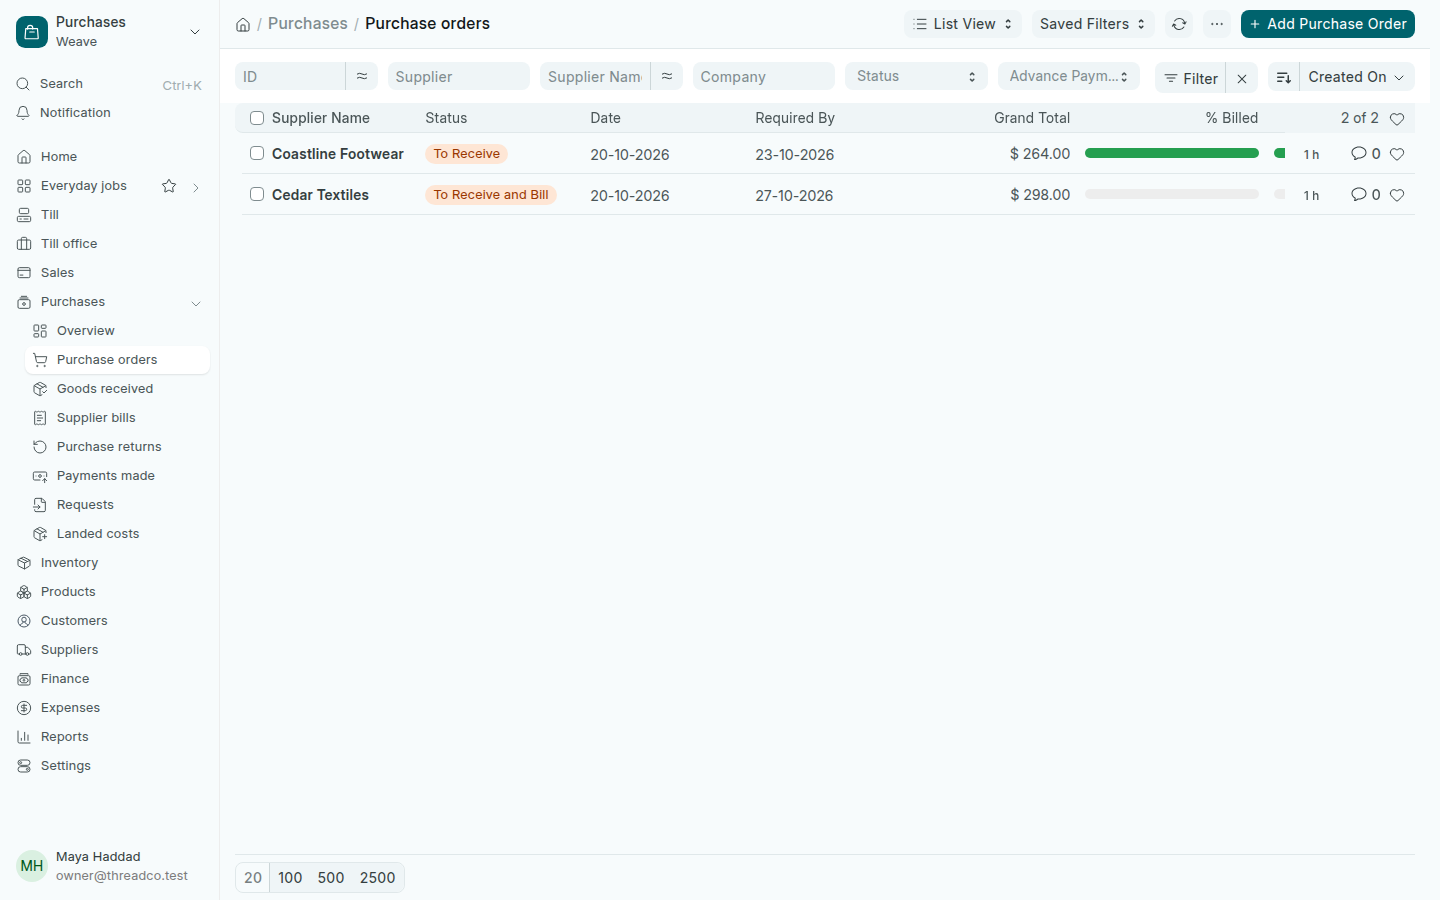
Task: Open the Created On sort dropdown
Action: point(1357,77)
